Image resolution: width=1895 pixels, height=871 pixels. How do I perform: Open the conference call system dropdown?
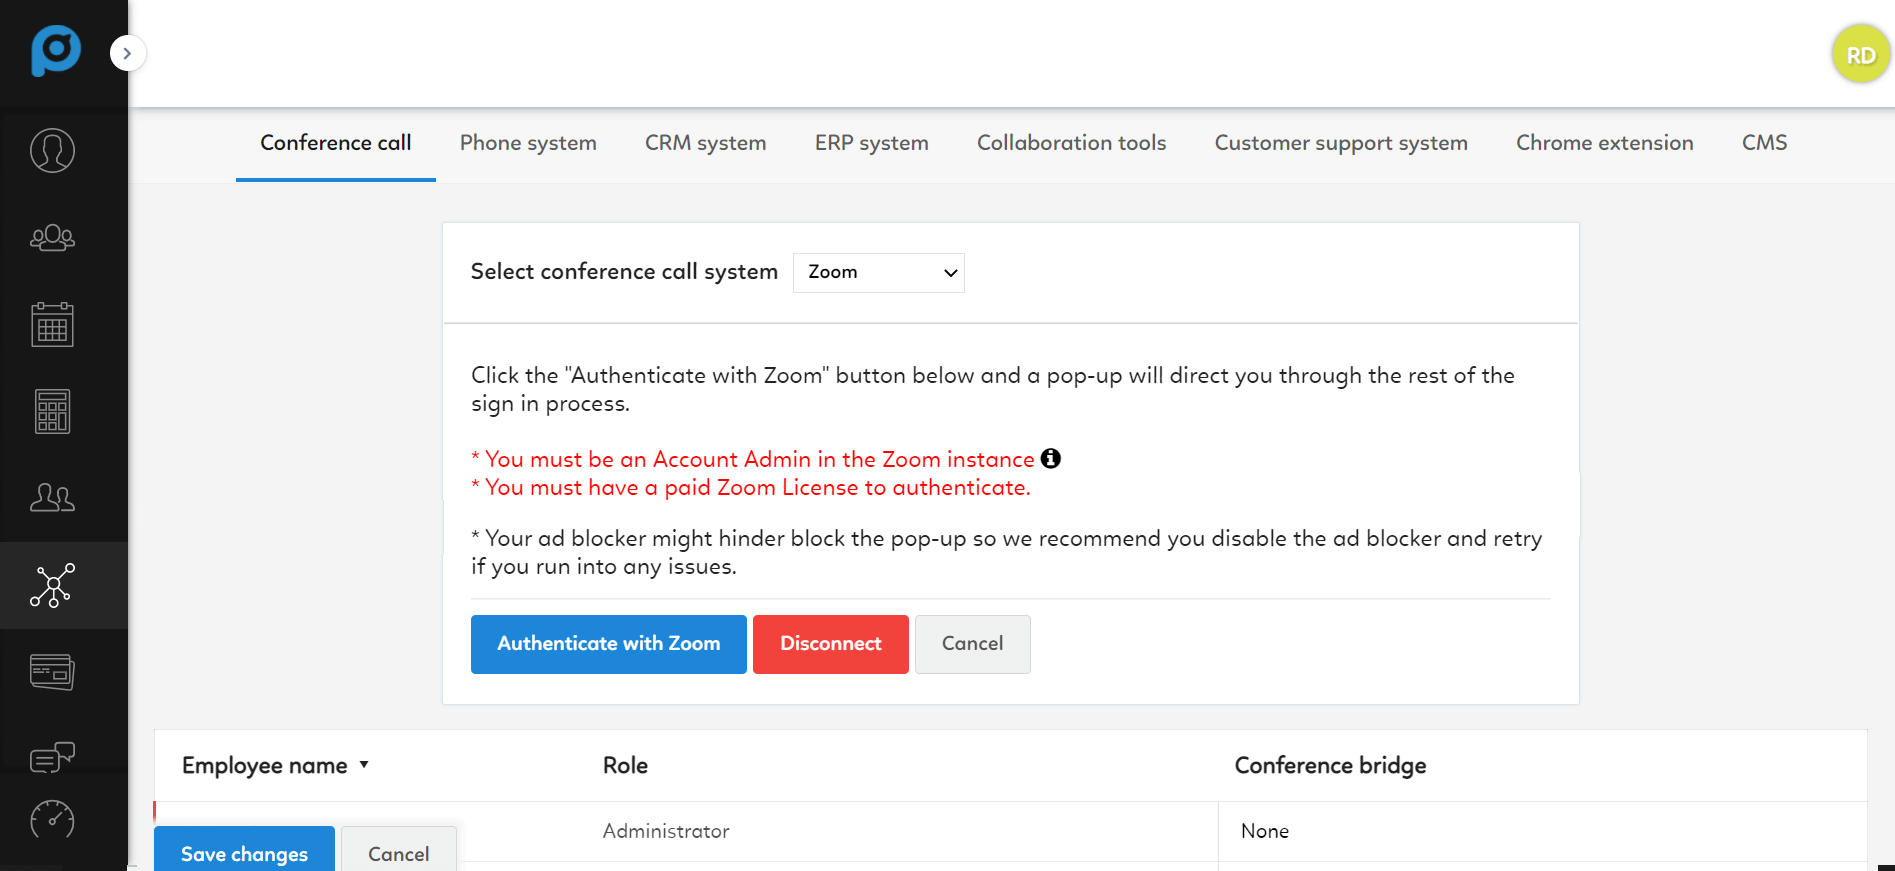pyautogui.click(x=878, y=272)
